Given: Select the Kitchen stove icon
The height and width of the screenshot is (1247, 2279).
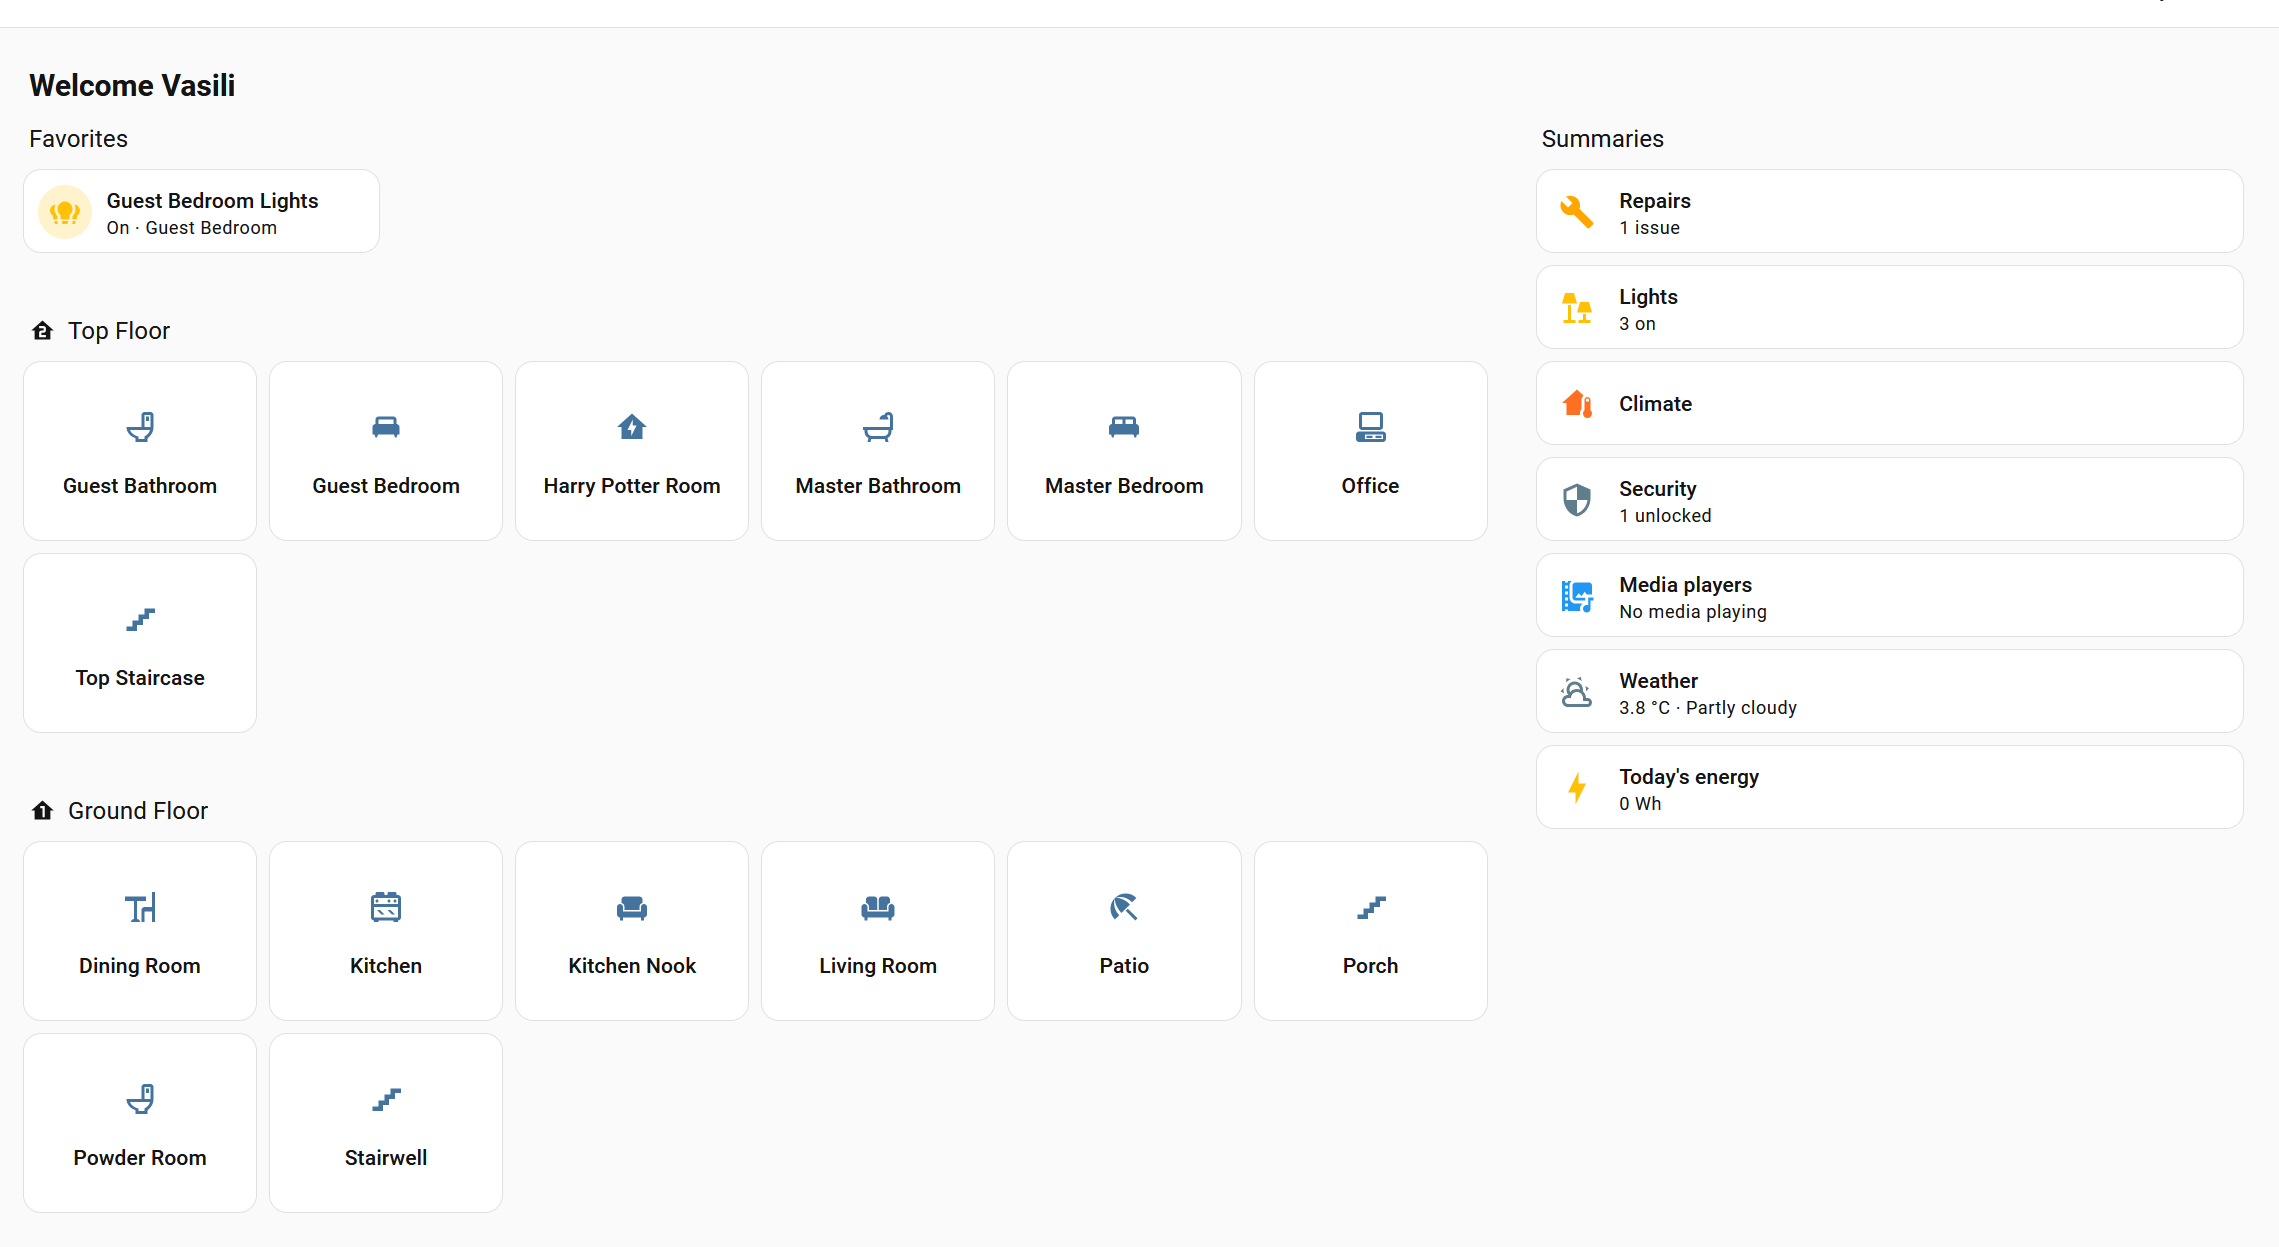Looking at the screenshot, I should [x=386, y=907].
